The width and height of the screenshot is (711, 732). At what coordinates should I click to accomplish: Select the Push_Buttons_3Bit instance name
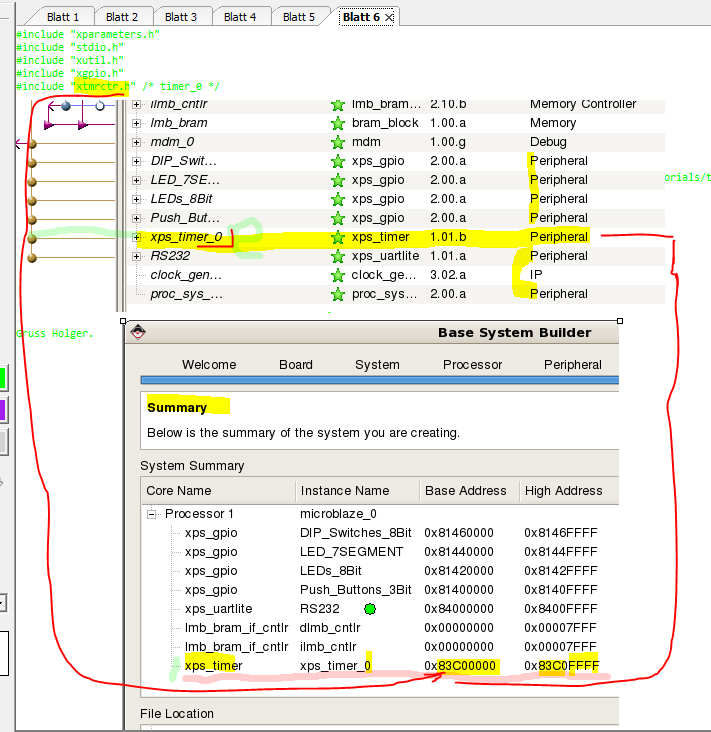[x=355, y=590]
